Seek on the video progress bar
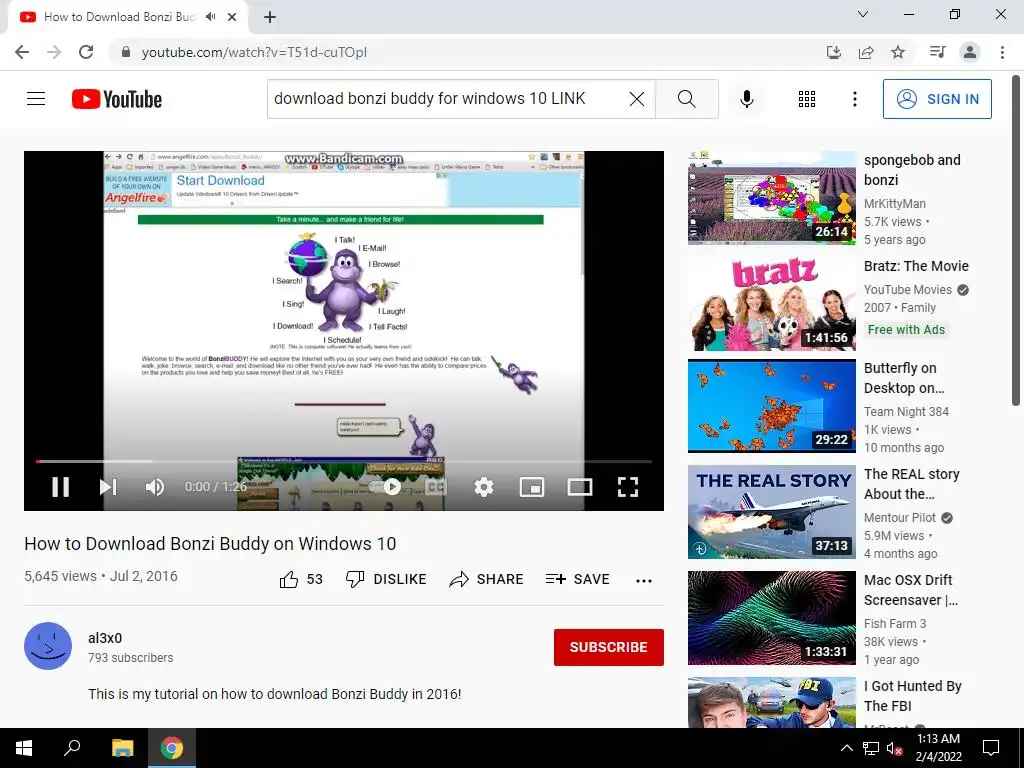 click(x=344, y=461)
